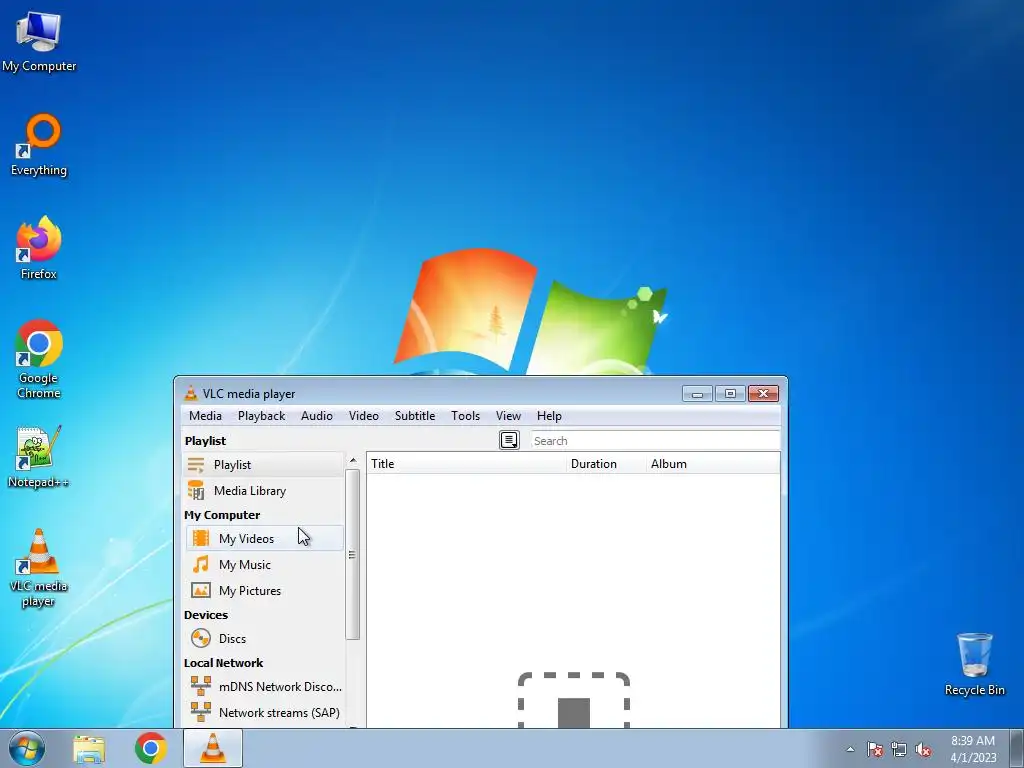Show hidden system tray icons
This screenshot has width=1024, height=768.
point(850,749)
